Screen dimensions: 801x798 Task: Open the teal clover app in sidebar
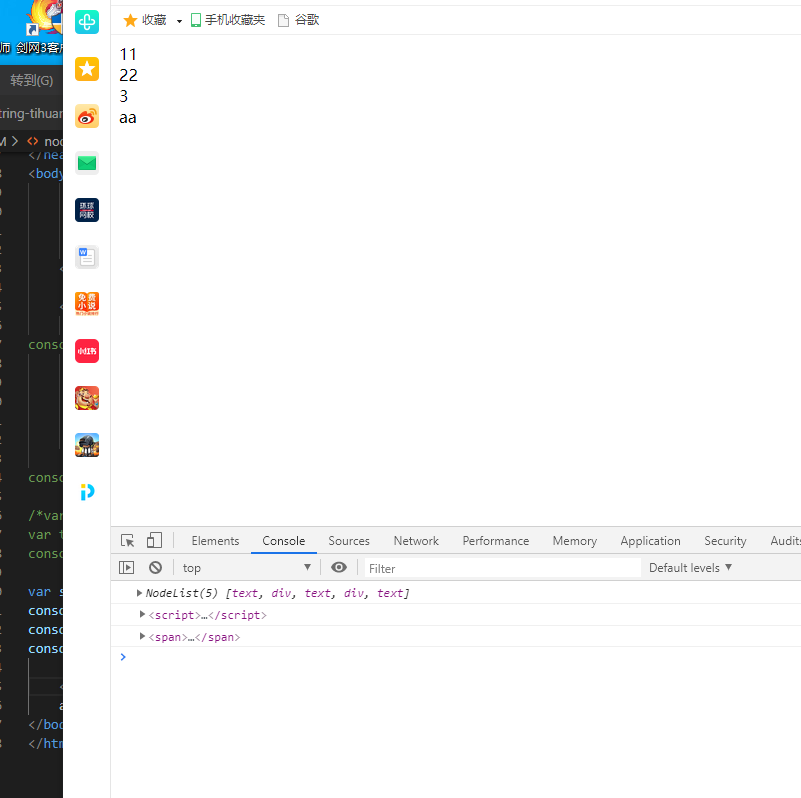(87, 22)
